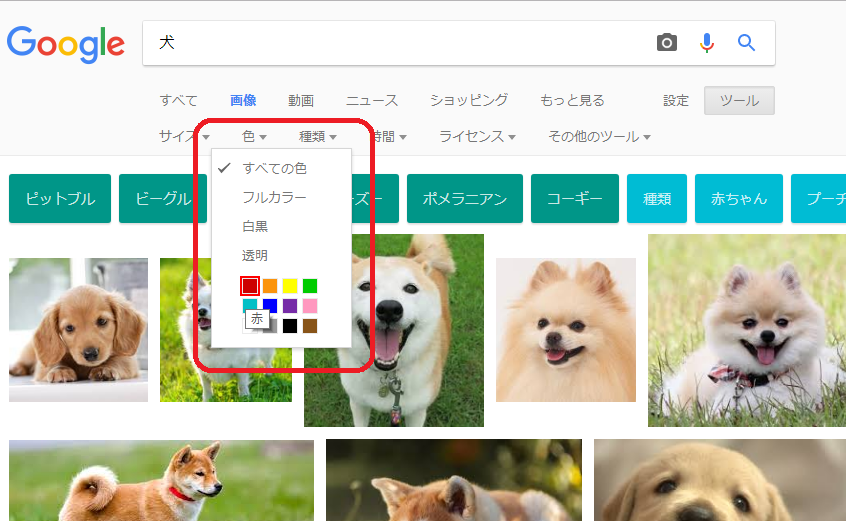The width and height of the screenshot is (846, 521).
Task: Click the light-blue 種類 suggestion chip
Action: [657, 198]
